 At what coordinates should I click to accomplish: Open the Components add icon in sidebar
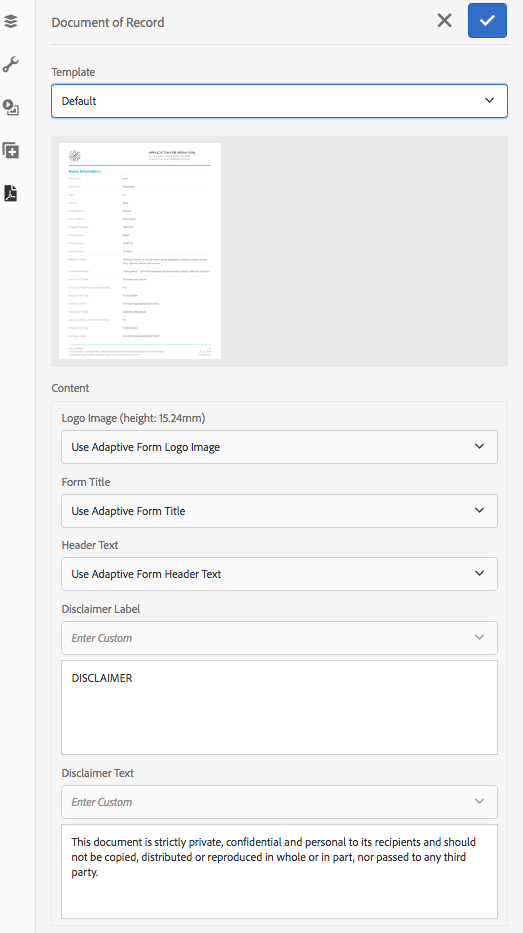pos(11,150)
